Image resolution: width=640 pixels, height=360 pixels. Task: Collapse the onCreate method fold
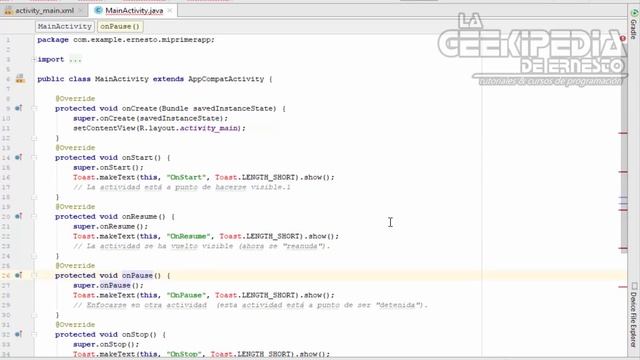(x=34, y=109)
